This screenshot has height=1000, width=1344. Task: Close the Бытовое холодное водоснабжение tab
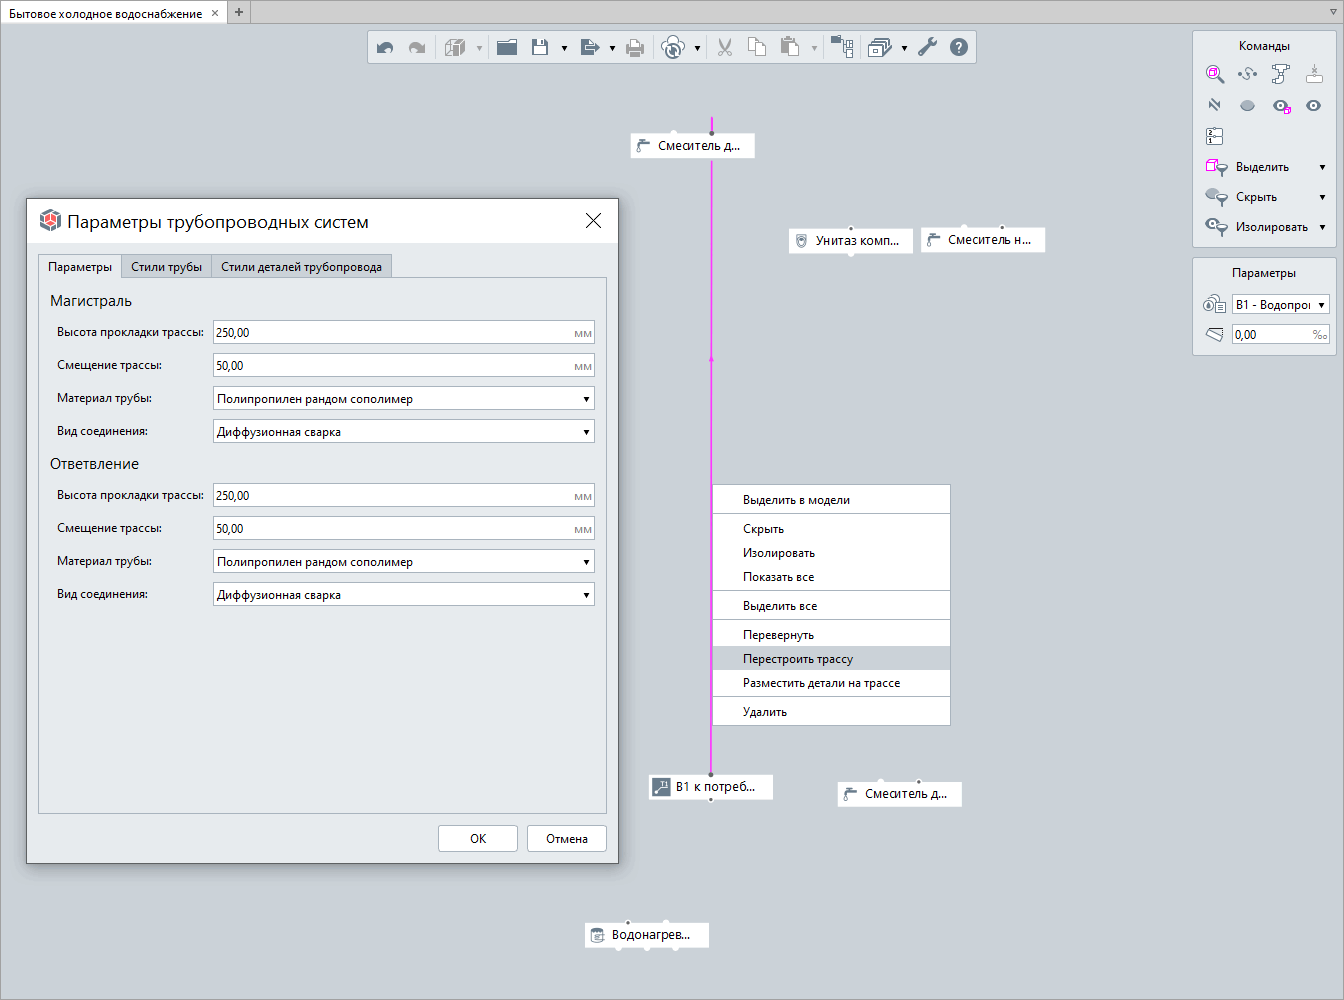[215, 13]
